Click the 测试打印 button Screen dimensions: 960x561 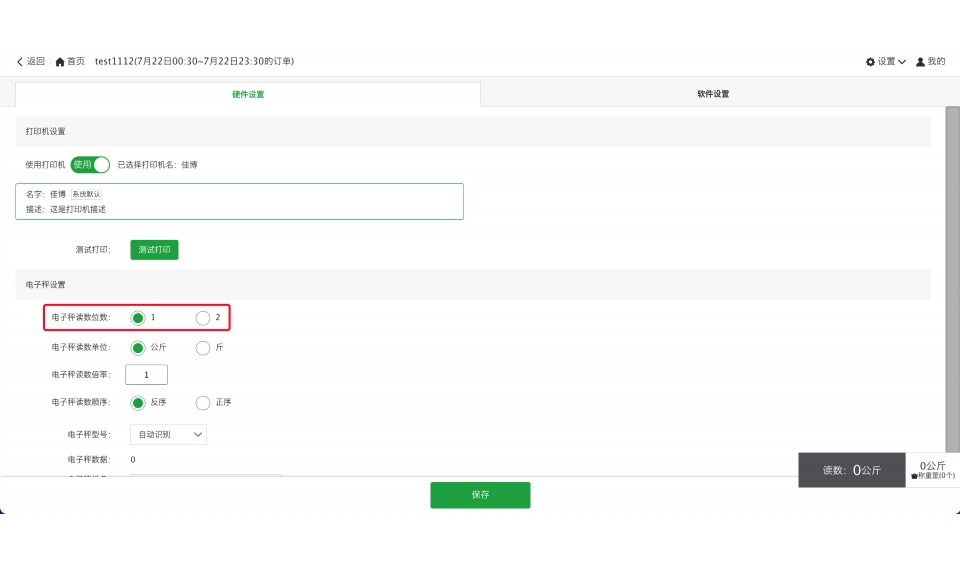pyautogui.click(x=154, y=249)
